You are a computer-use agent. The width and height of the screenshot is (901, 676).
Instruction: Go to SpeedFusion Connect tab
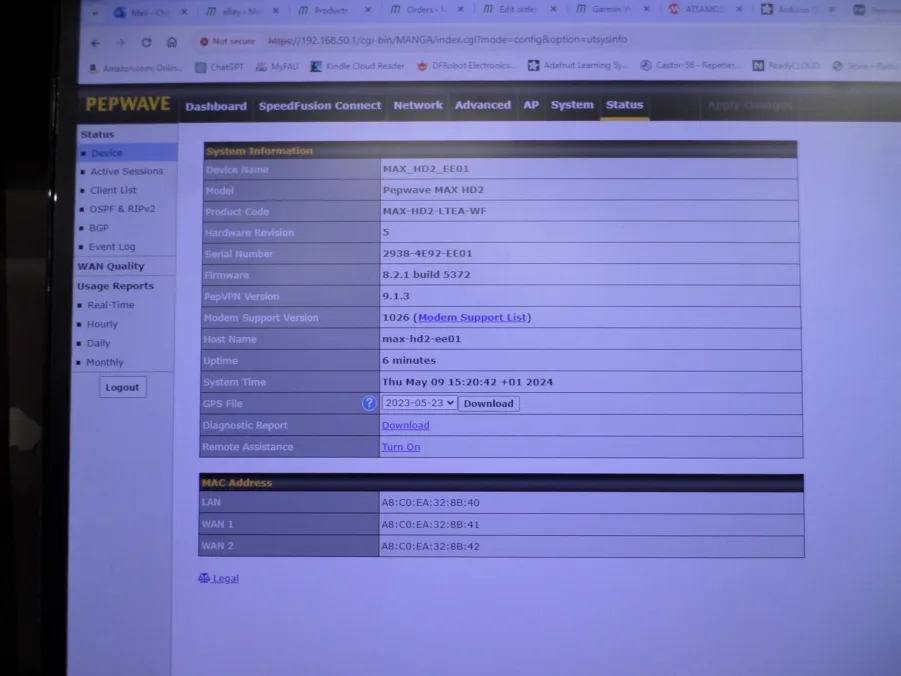319,106
